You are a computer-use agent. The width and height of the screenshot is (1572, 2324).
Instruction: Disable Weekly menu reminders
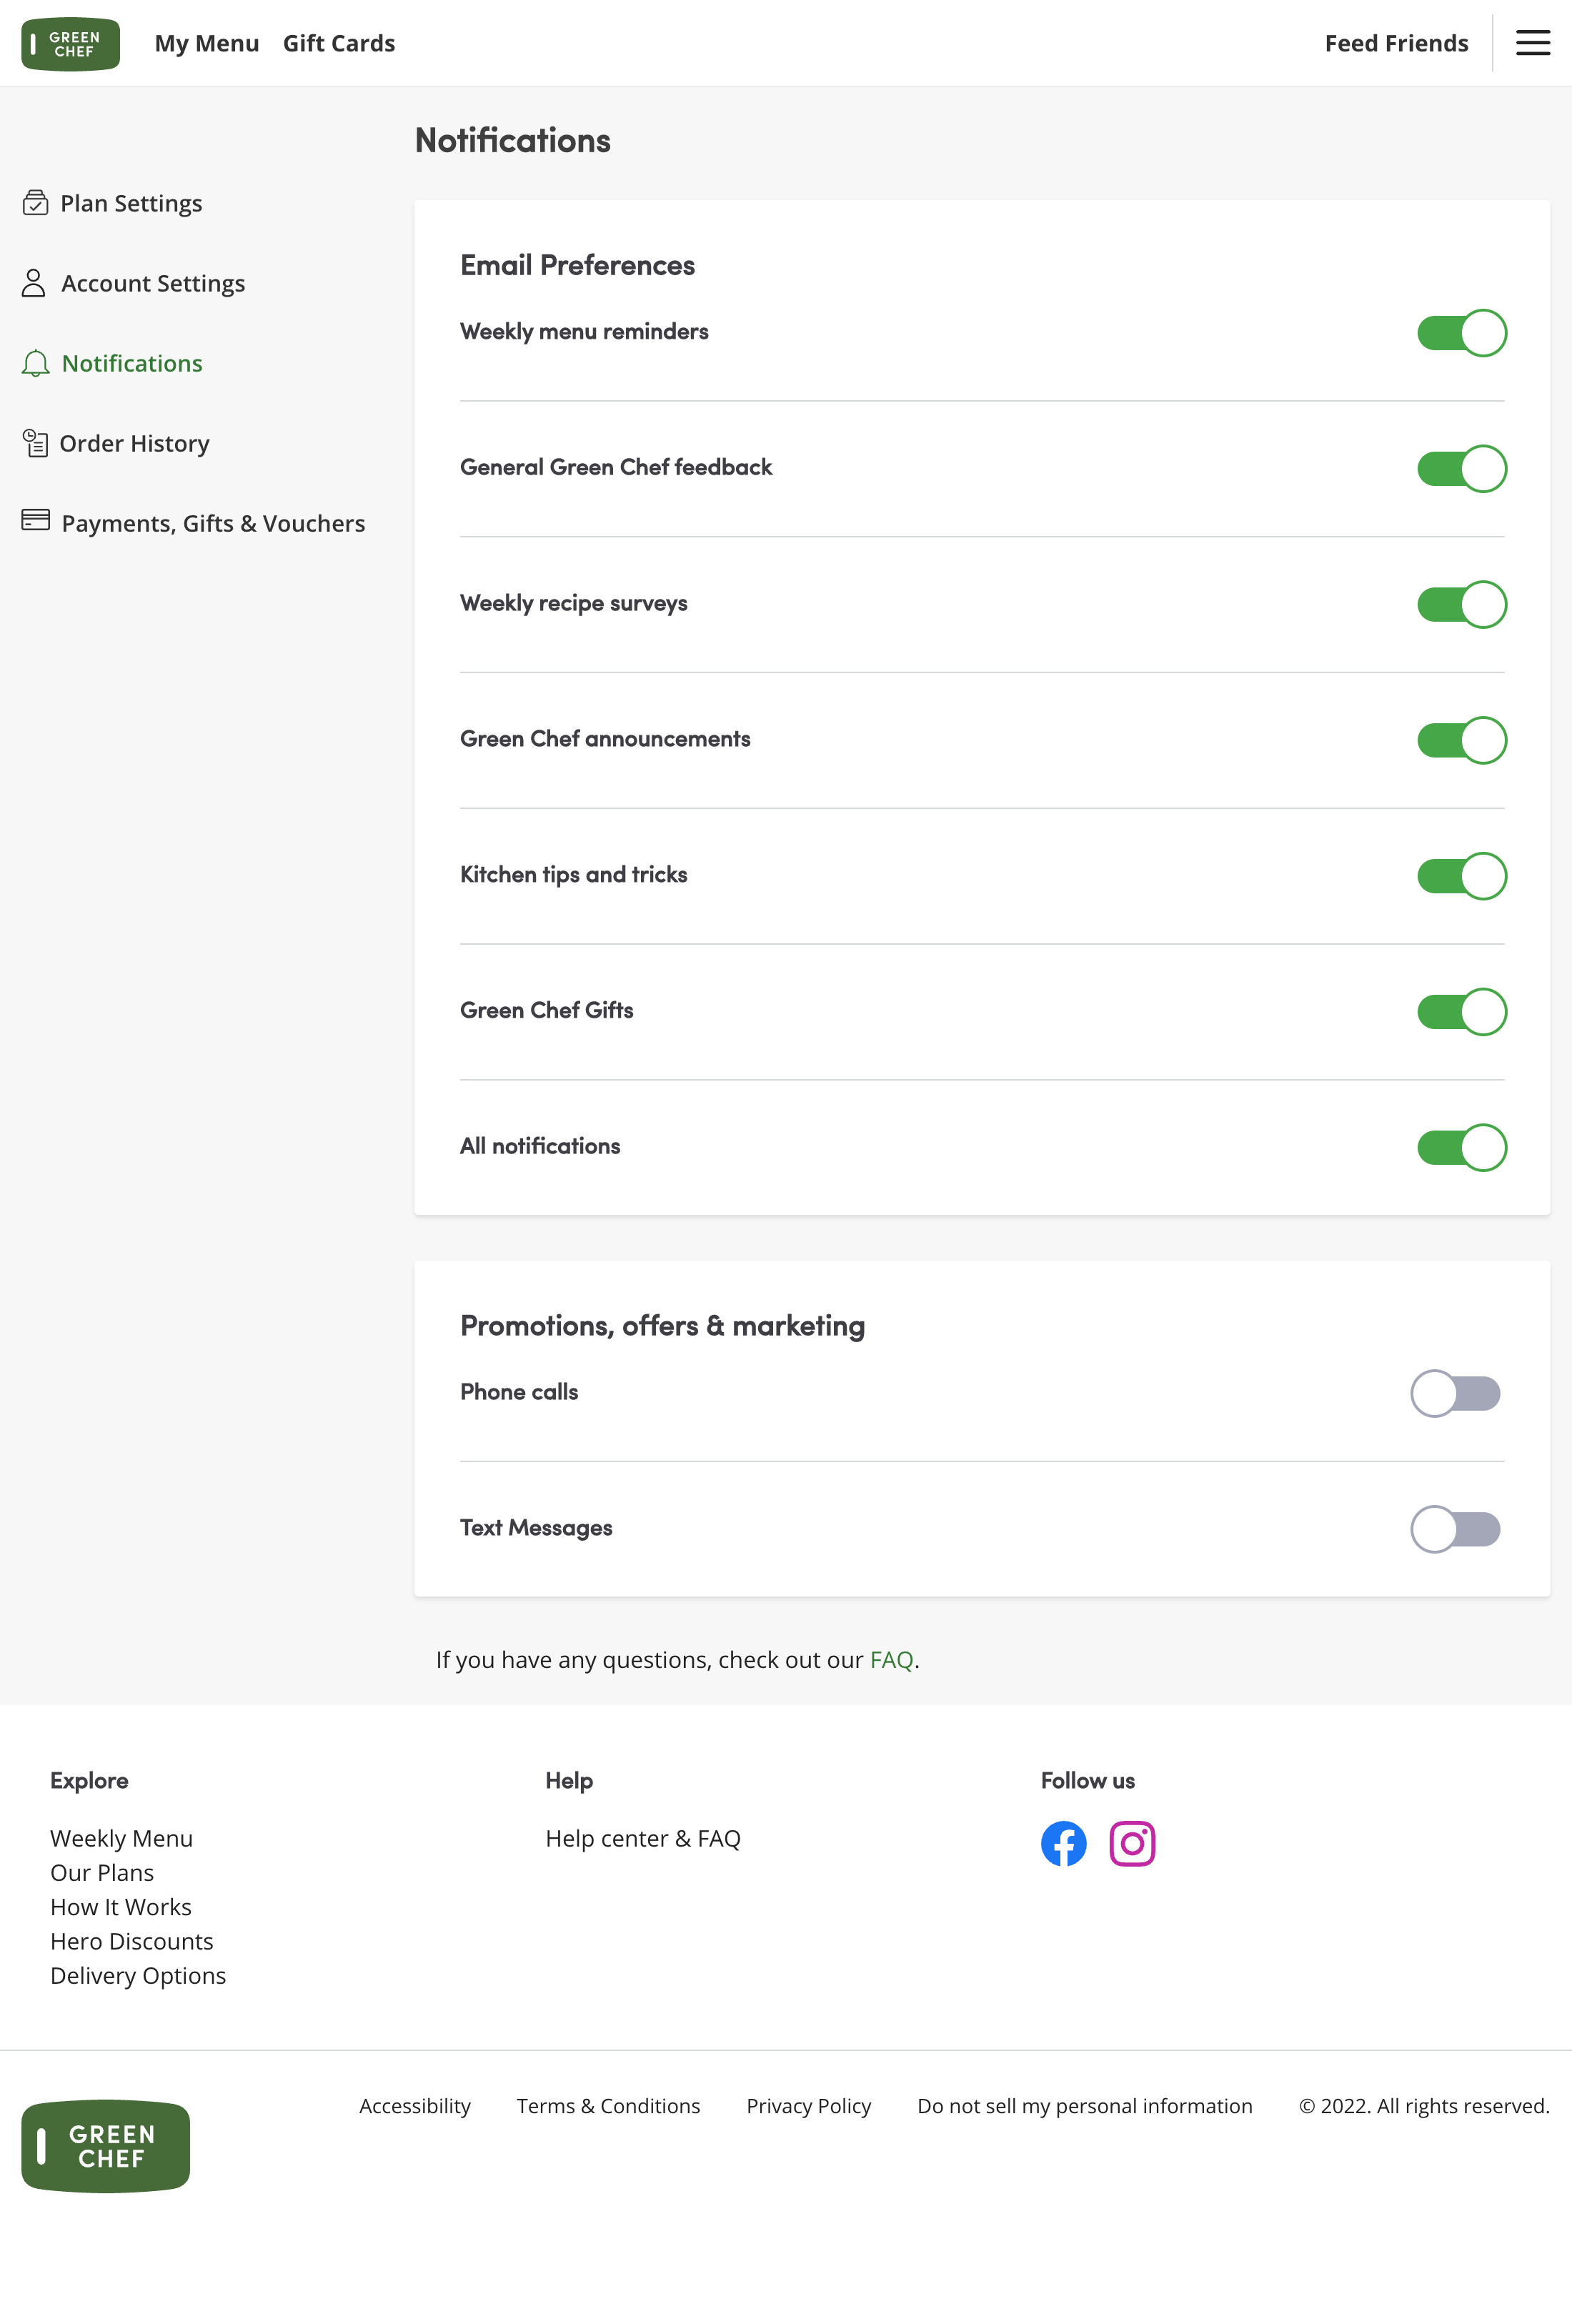click(x=1461, y=332)
